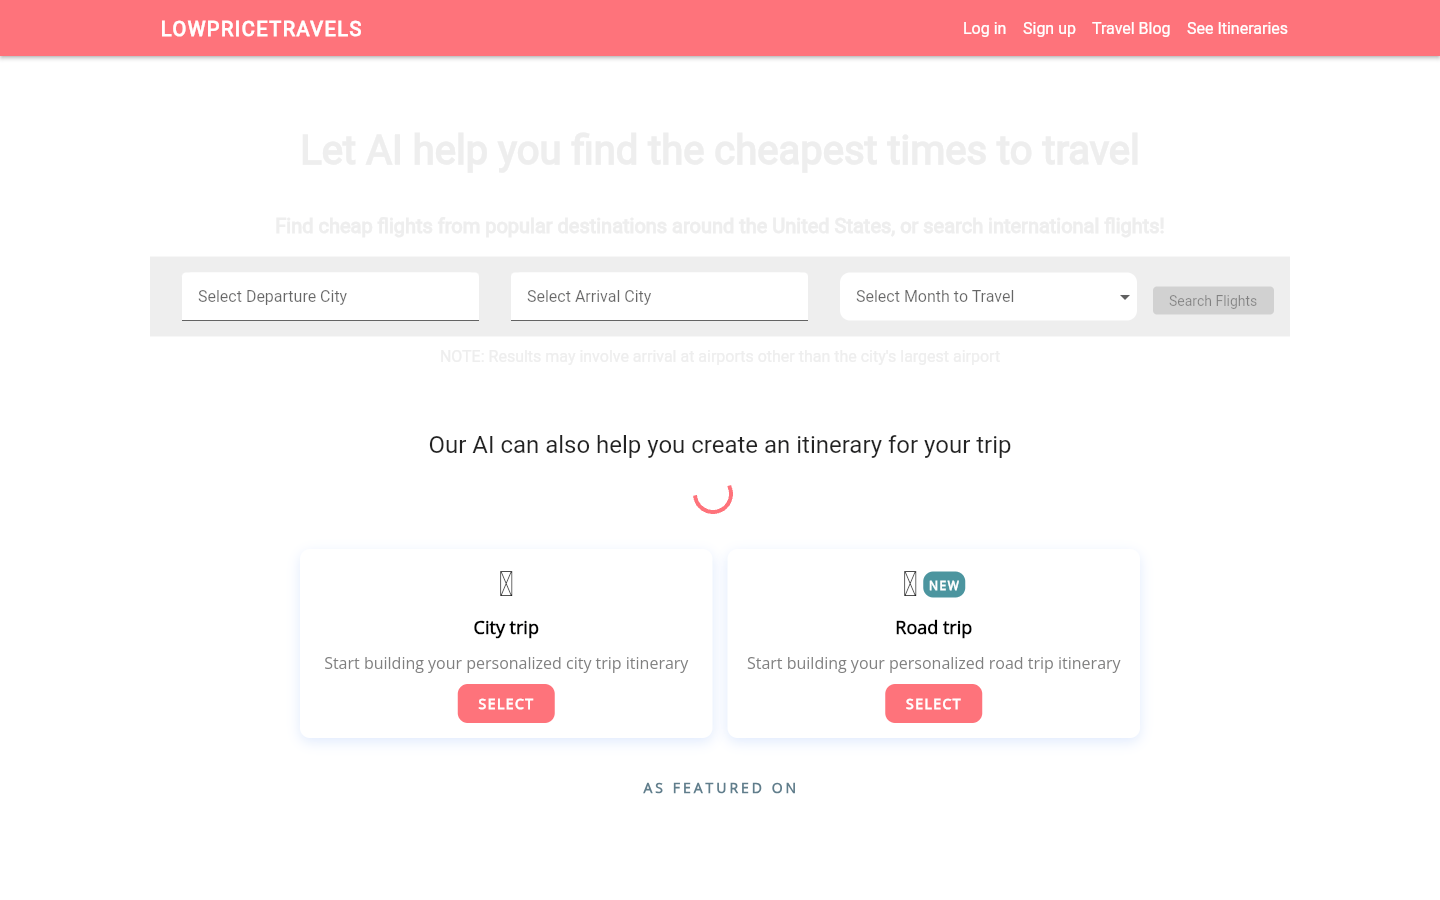Viewport: 1440px width, 900px height.
Task: Click the Road trip card icon
Action: point(908,583)
